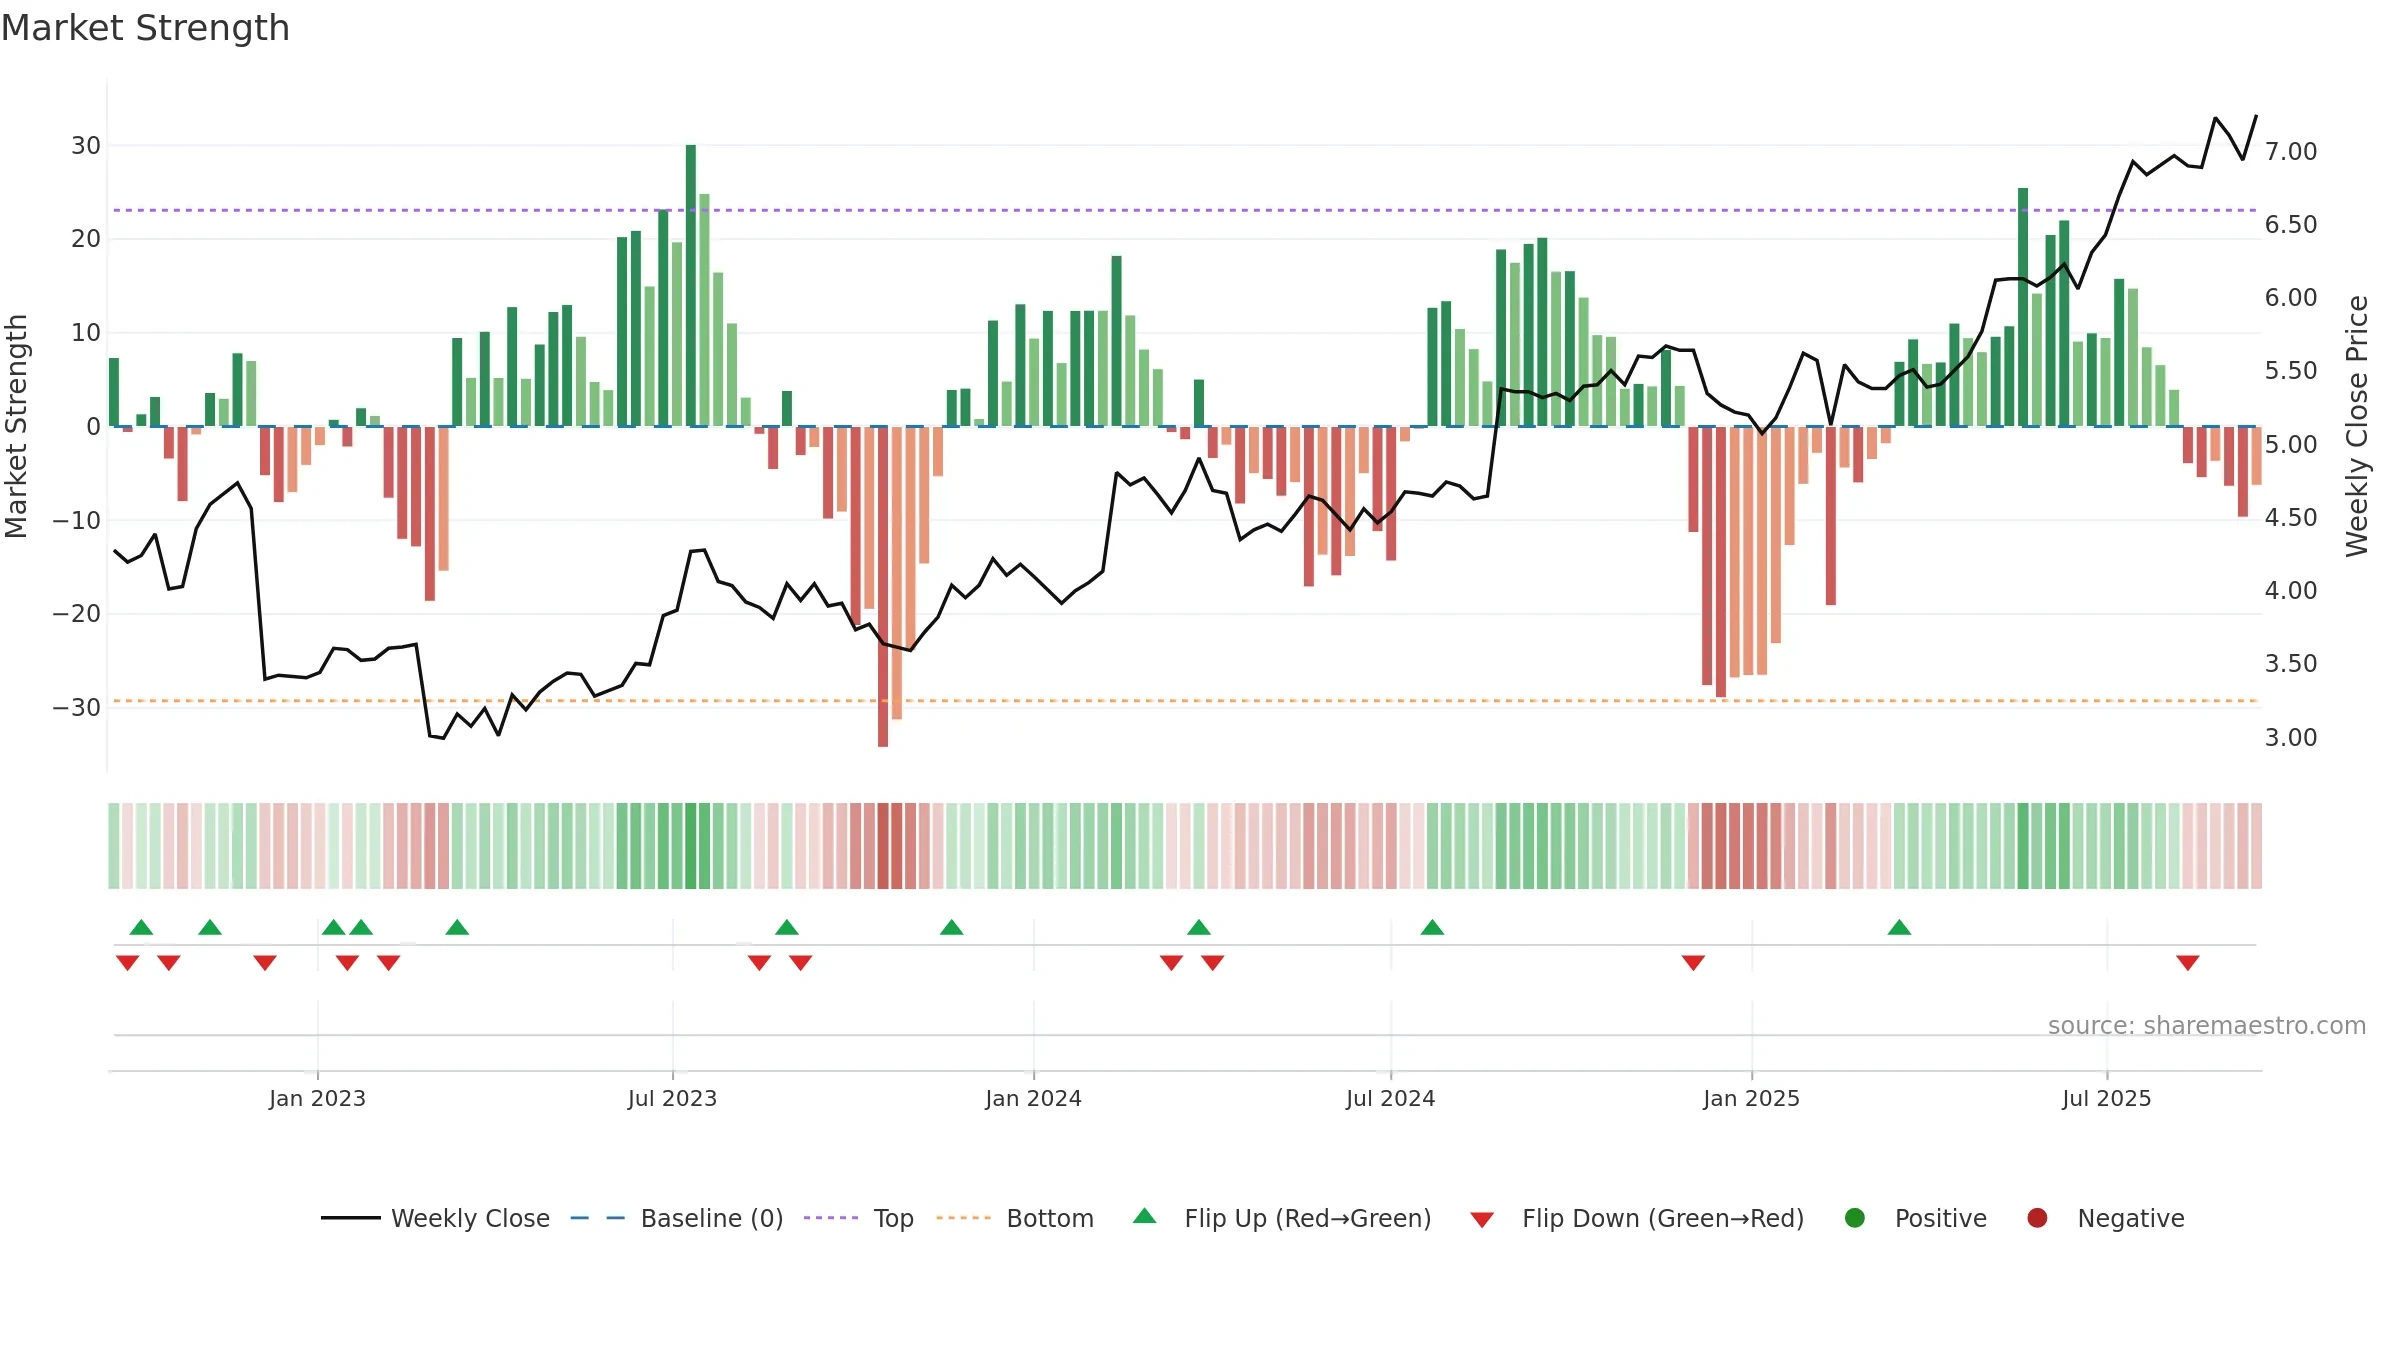This screenshot has height=1350, width=2400.
Task: Click the lowest red bar near -34
Action: coord(883,586)
